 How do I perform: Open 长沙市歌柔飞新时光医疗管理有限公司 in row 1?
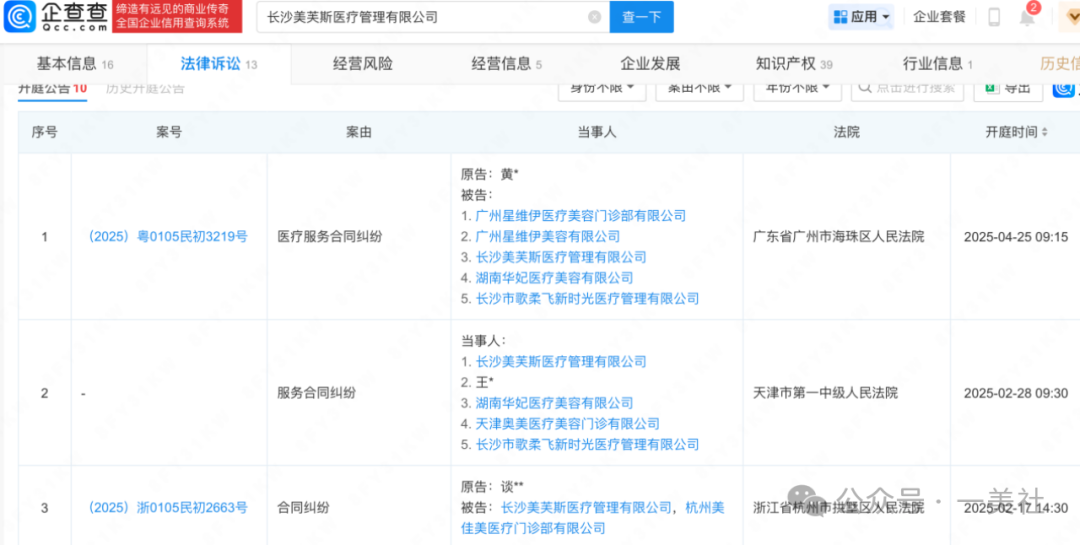click(587, 298)
